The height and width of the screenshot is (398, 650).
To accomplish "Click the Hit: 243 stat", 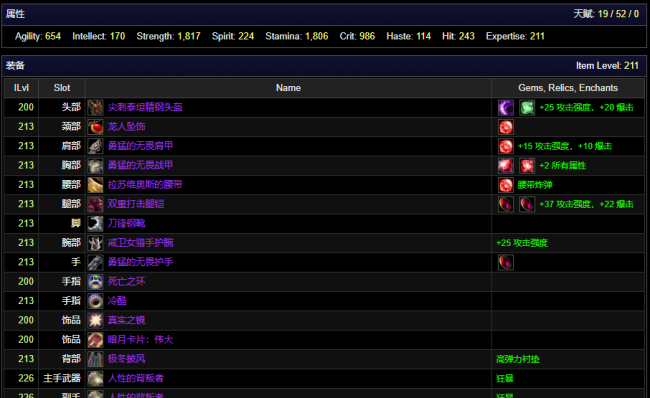I will click(x=458, y=36).
